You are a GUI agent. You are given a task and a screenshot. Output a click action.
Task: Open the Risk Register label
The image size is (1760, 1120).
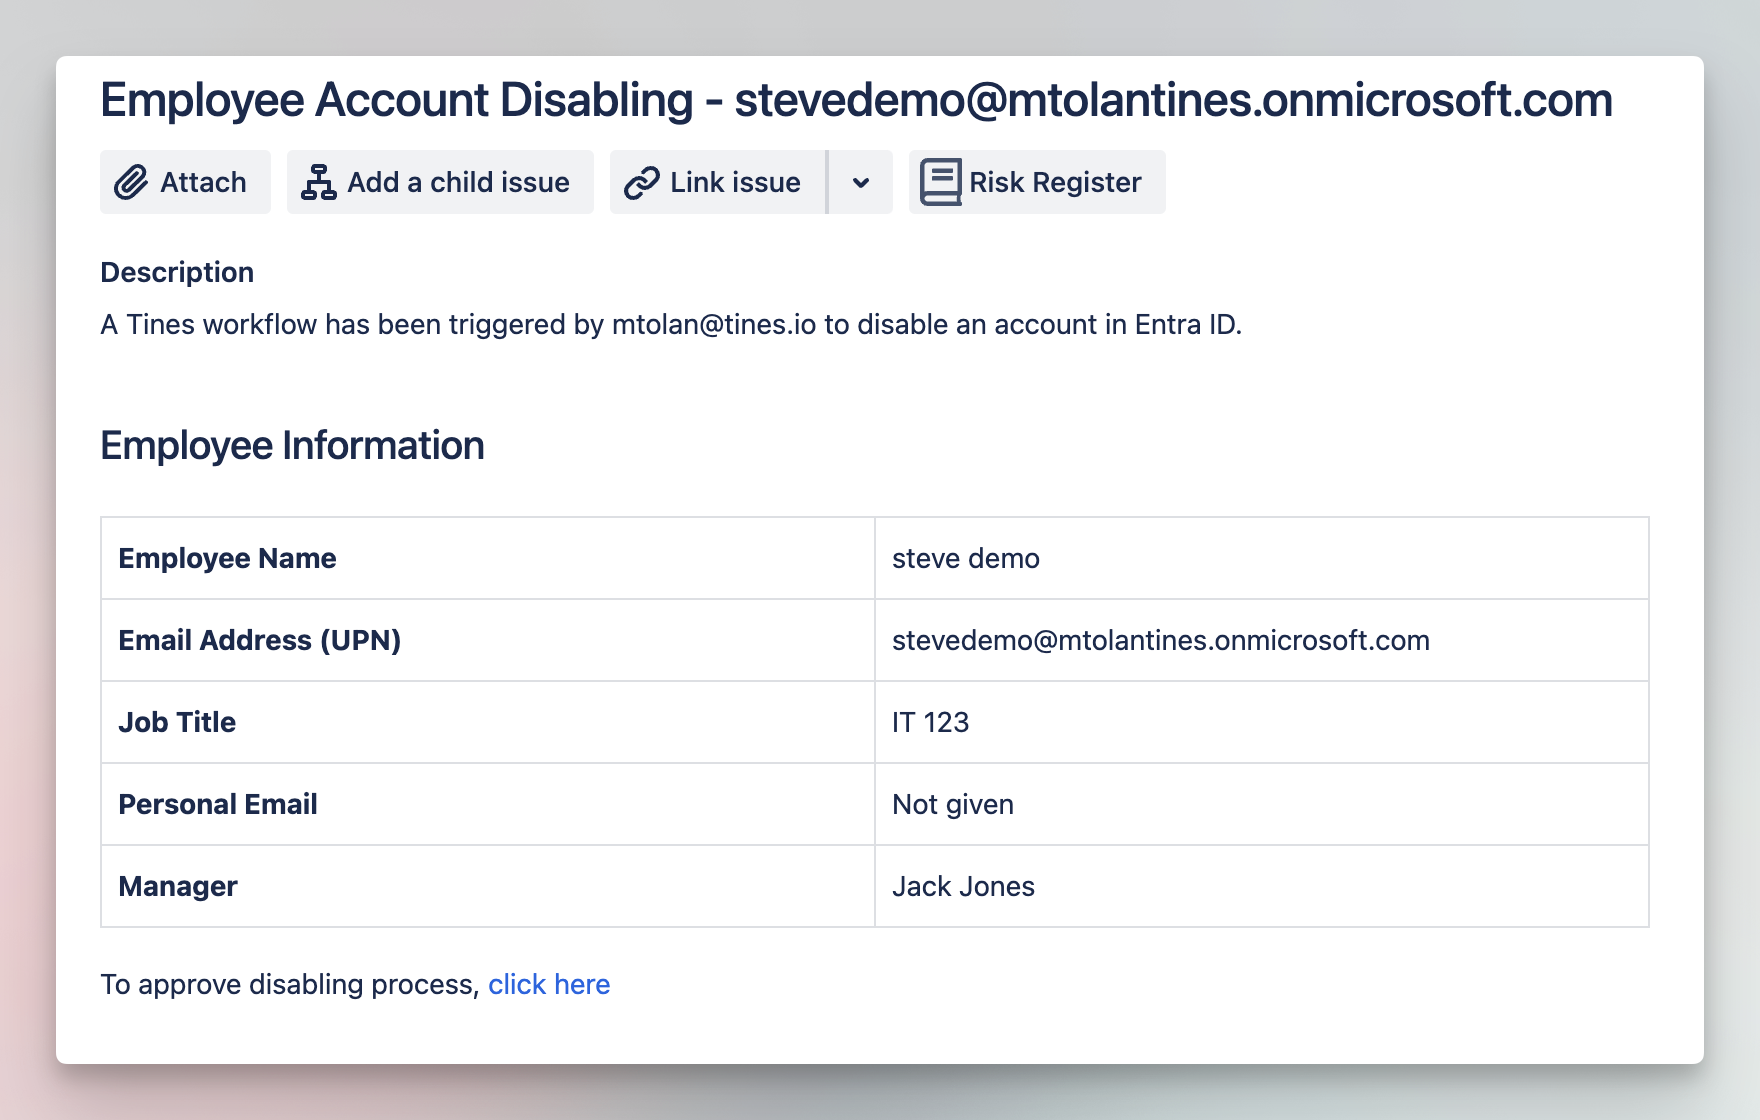point(1055,183)
